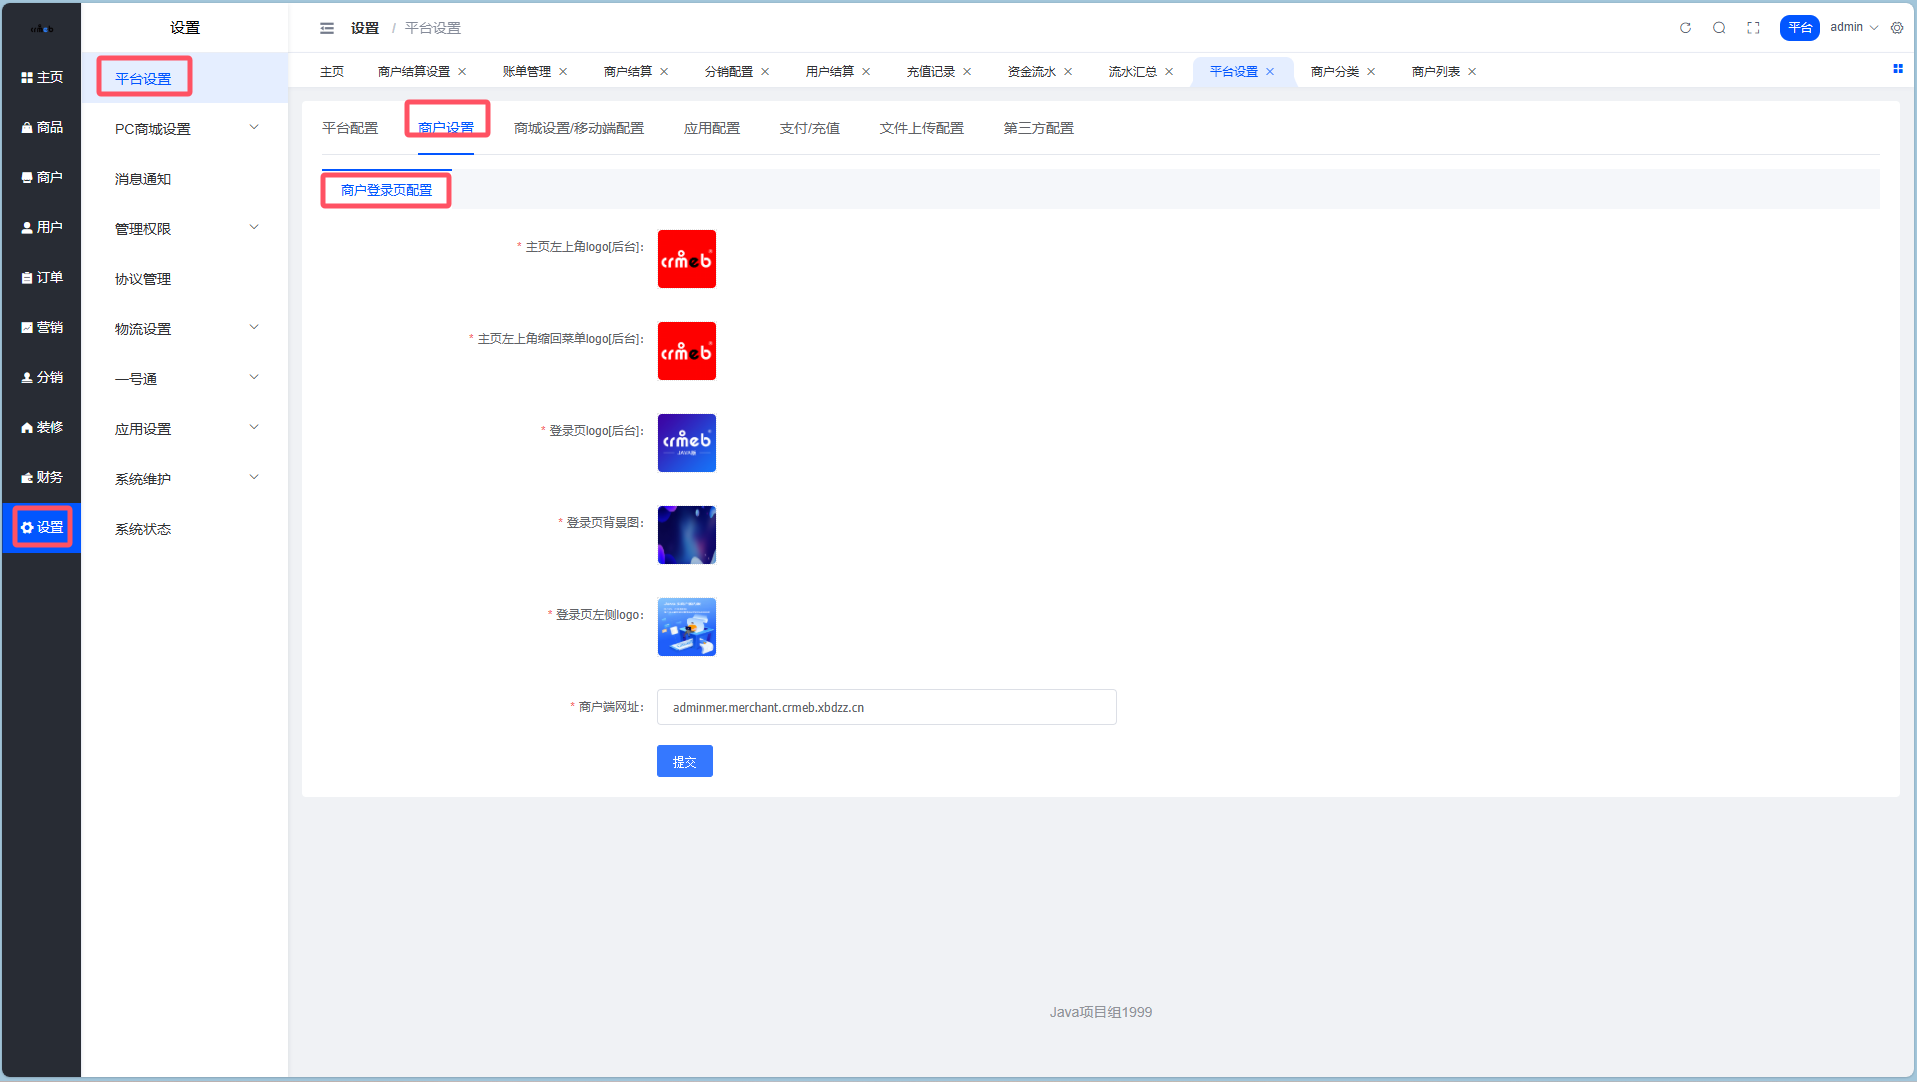Click the refresh icon in top bar

pos(1685,28)
